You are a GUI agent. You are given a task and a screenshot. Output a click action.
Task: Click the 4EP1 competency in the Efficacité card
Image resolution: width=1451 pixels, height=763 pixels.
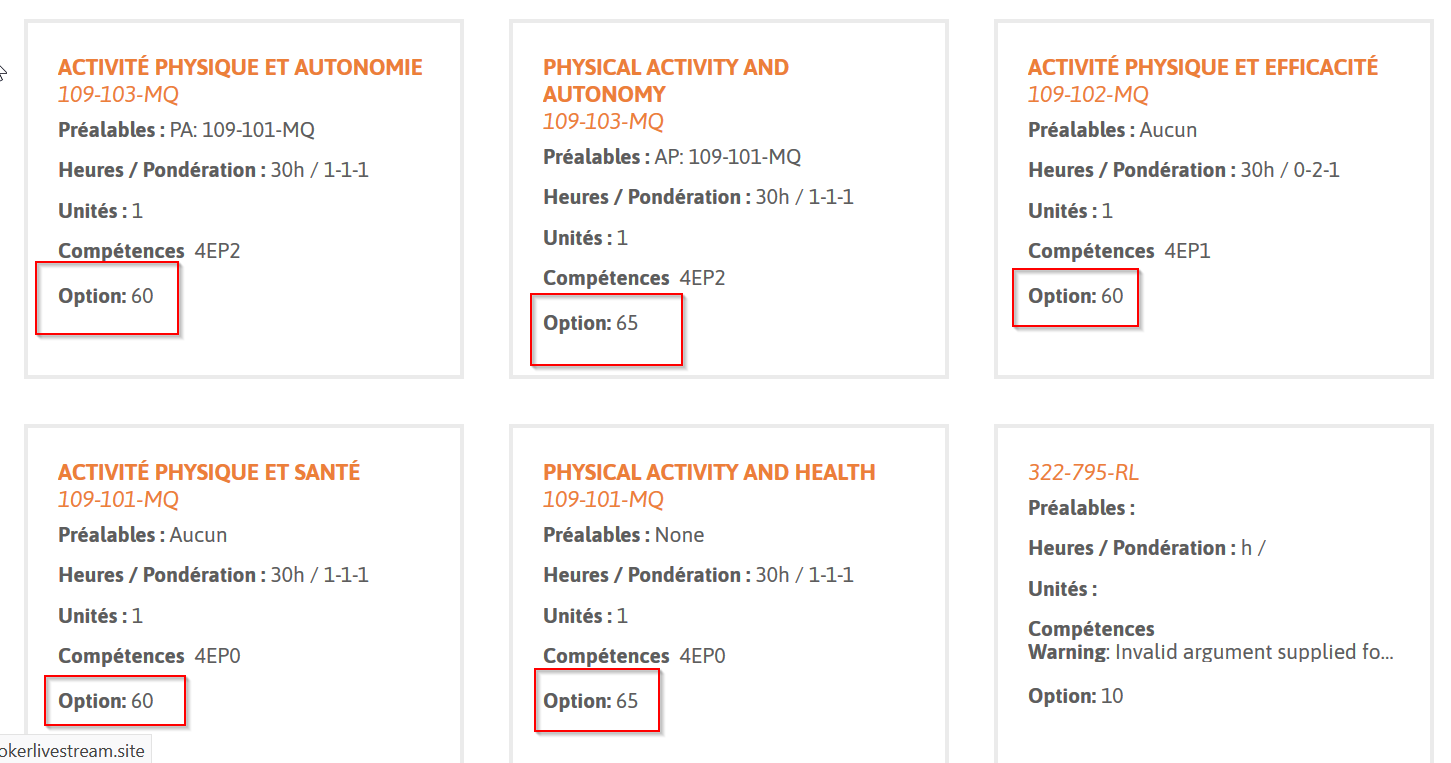(1187, 252)
